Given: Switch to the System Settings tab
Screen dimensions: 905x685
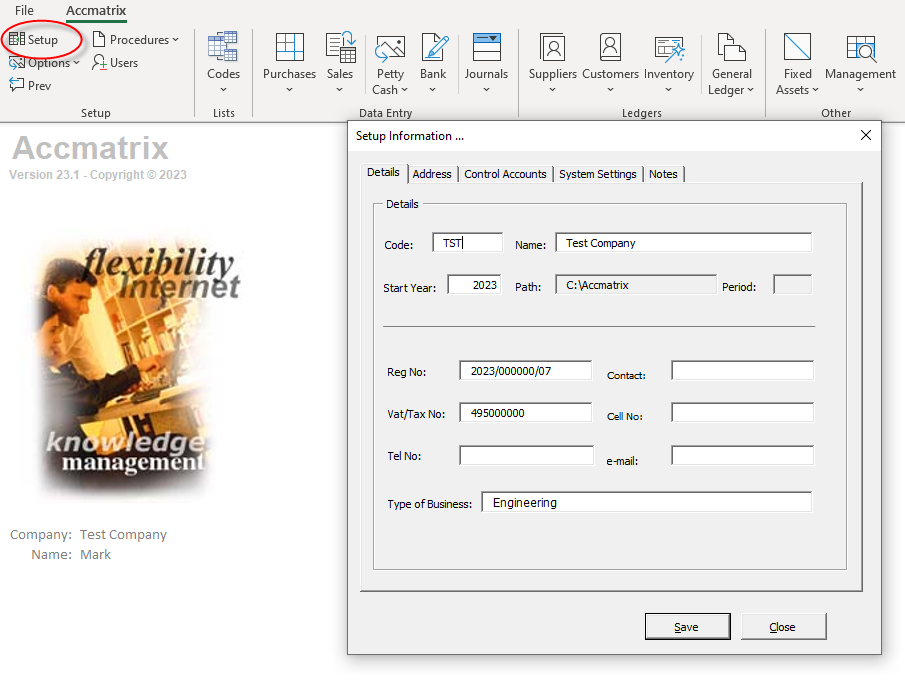Looking at the screenshot, I should tap(597, 174).
